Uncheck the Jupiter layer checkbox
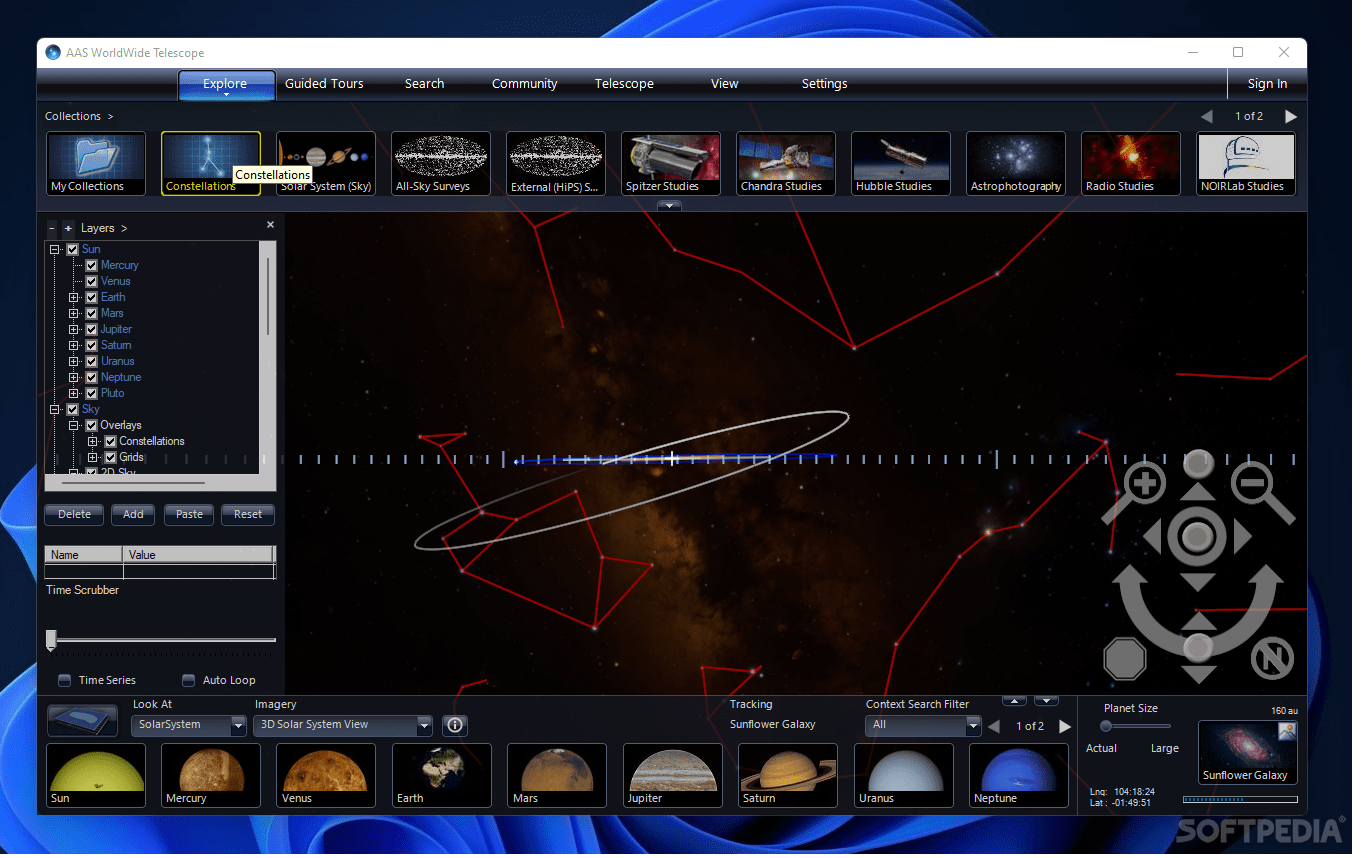The height and width of the screenshot is (858, 1361). tap(92, 330)
